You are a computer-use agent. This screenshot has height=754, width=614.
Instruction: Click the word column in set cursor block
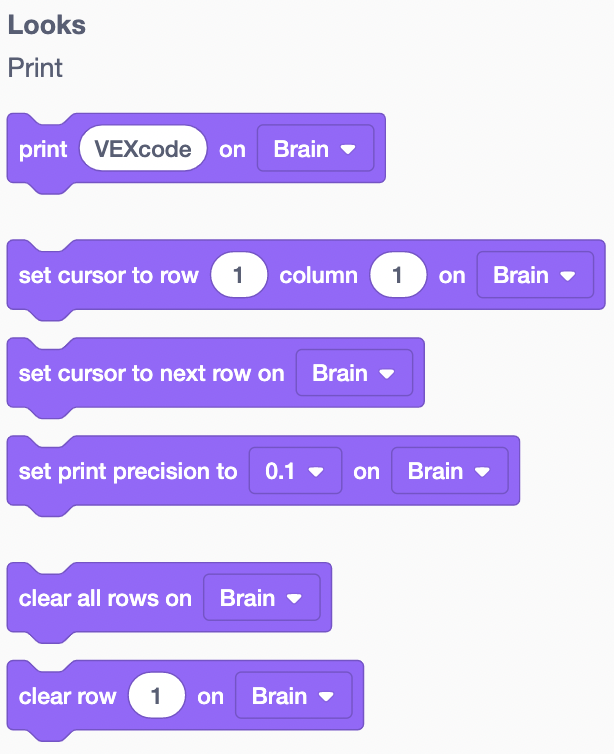tap(318, 276)
